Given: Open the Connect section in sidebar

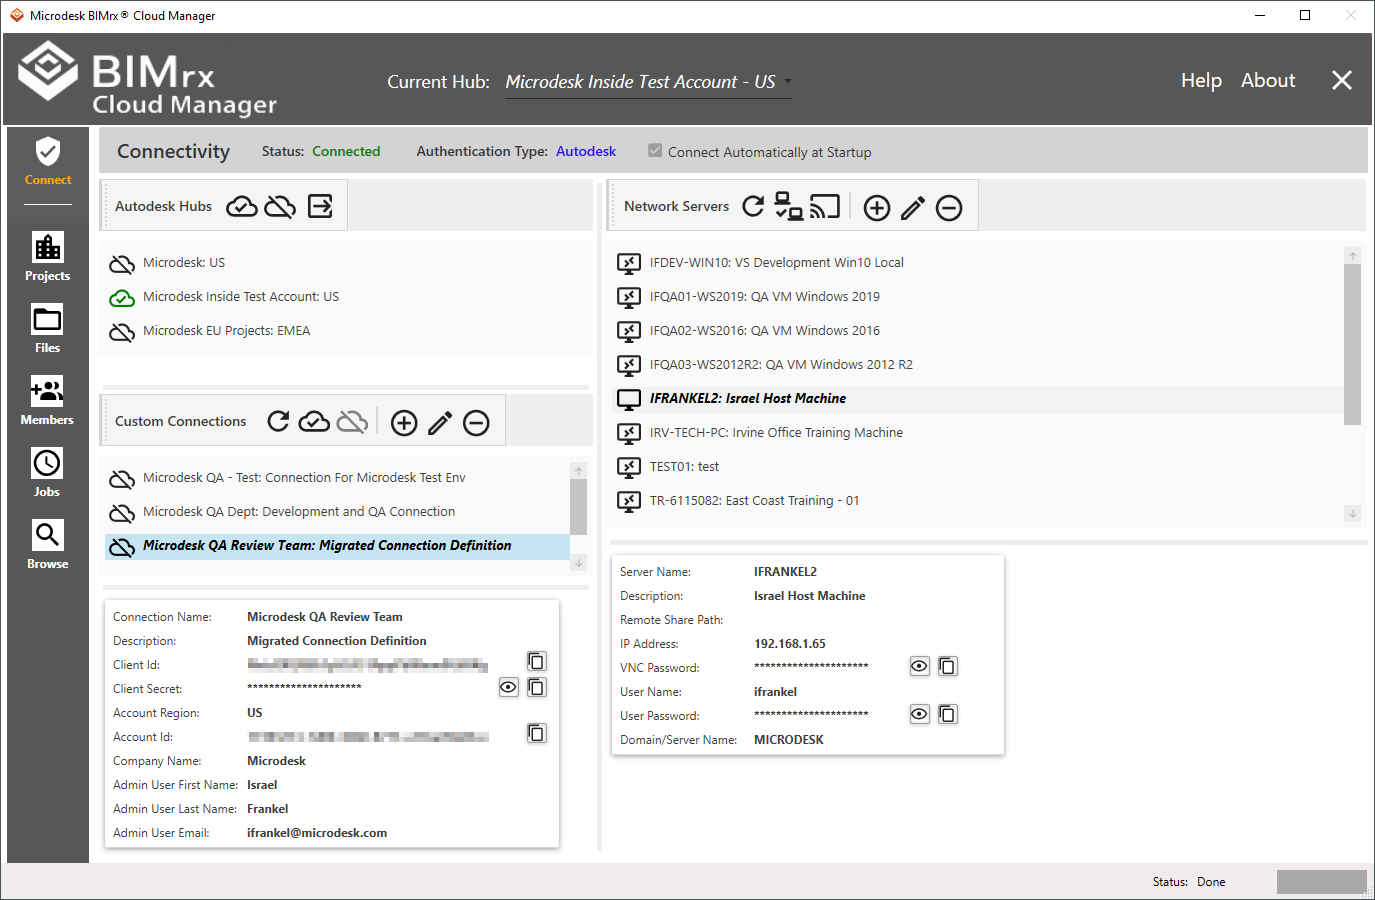Looking at the screenshot, I should (47, 162).
